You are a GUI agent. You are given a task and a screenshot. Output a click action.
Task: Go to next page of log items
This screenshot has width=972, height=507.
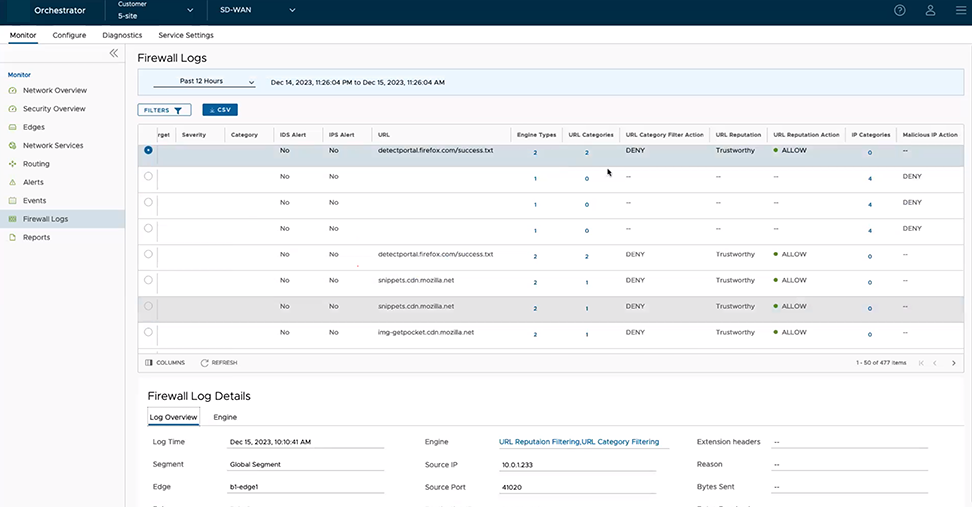[x=954, y=362]
